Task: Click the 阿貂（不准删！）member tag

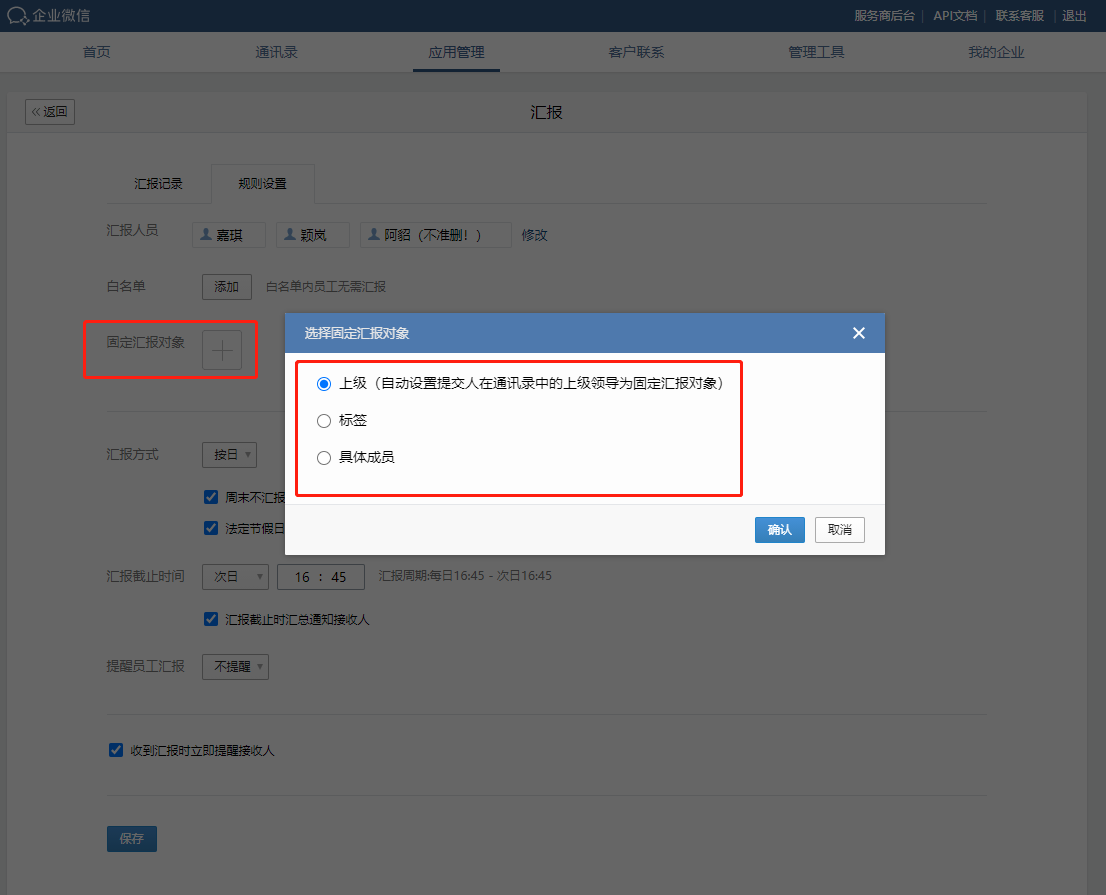Action: pos(436,235)
